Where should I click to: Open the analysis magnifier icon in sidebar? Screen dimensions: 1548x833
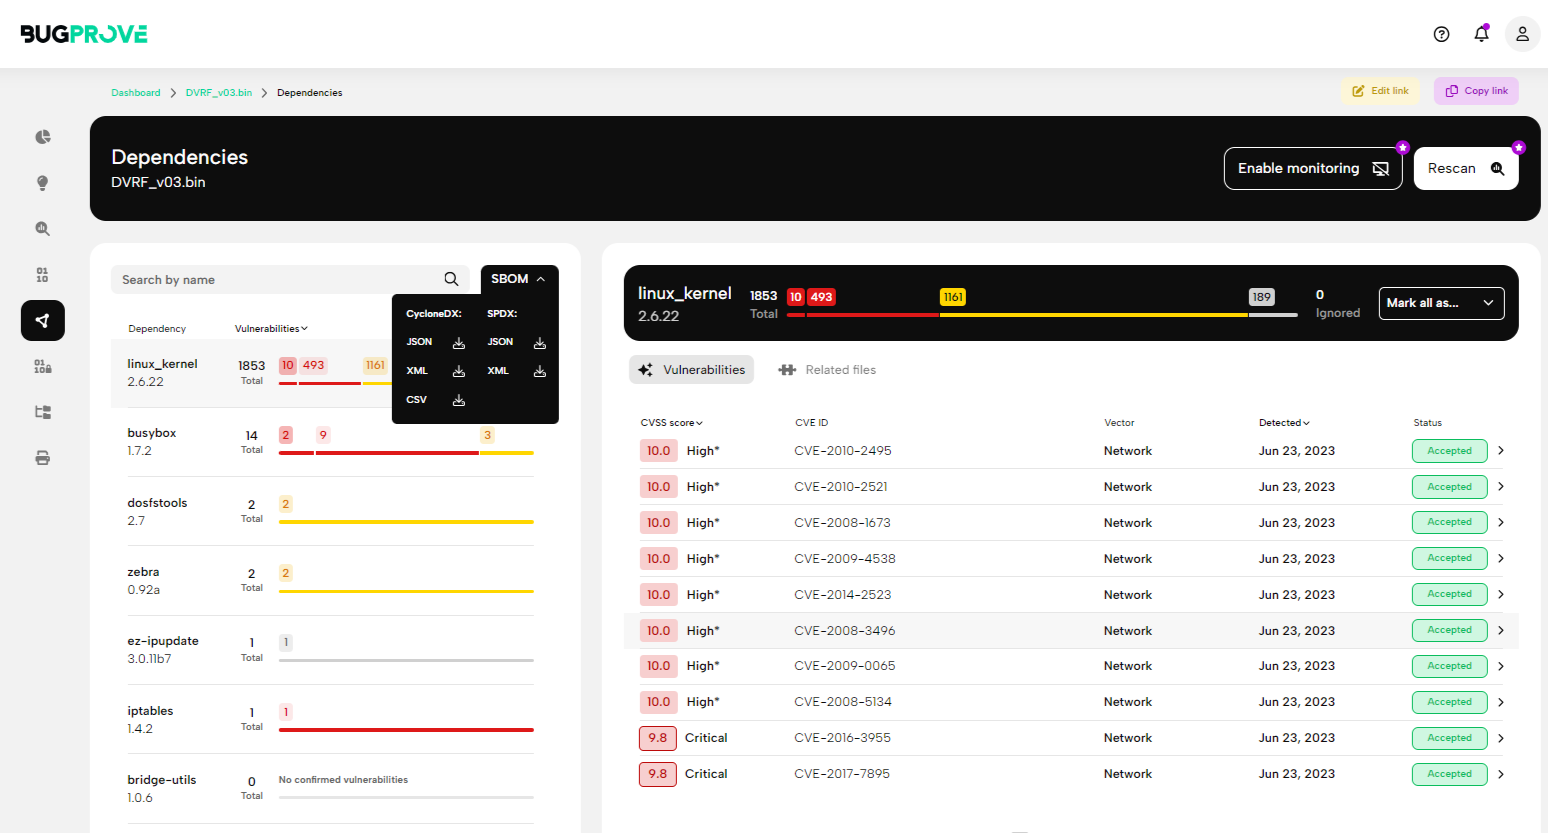point(42,228)
